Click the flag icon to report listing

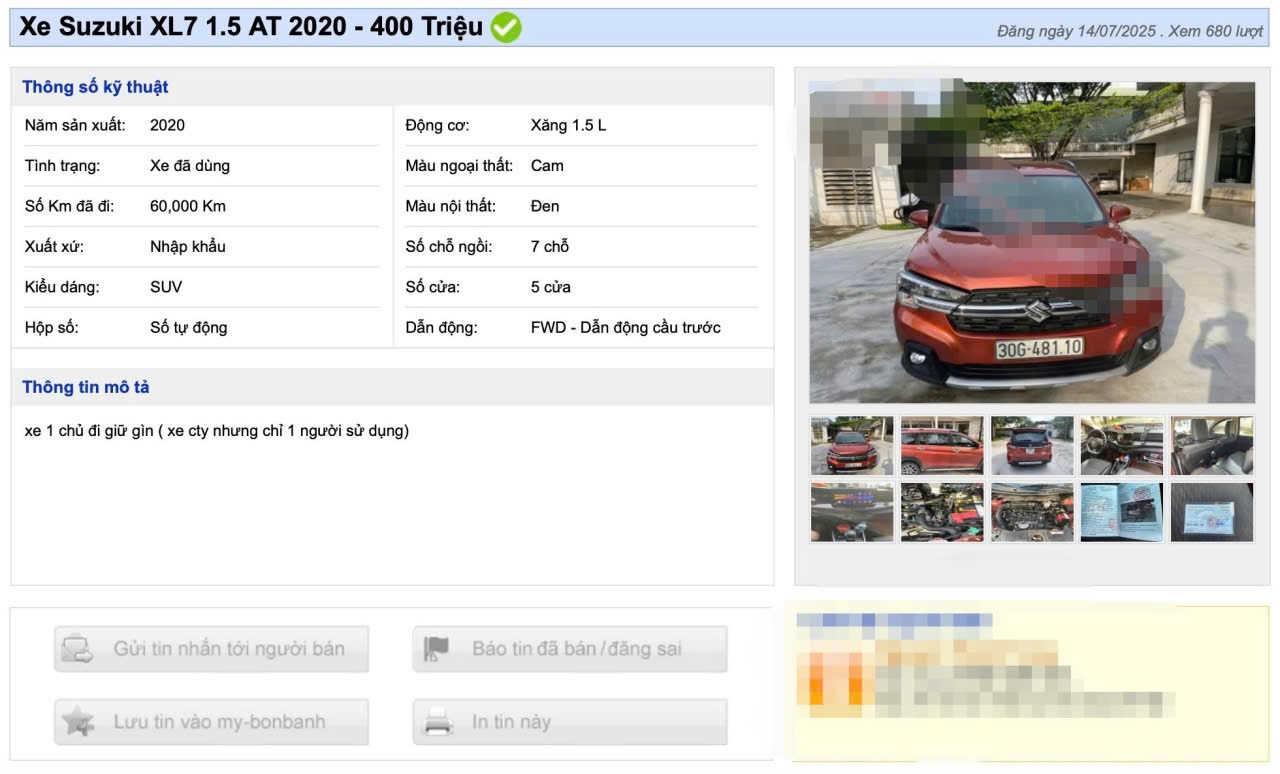pyautogui.click(x=437, y=649)
